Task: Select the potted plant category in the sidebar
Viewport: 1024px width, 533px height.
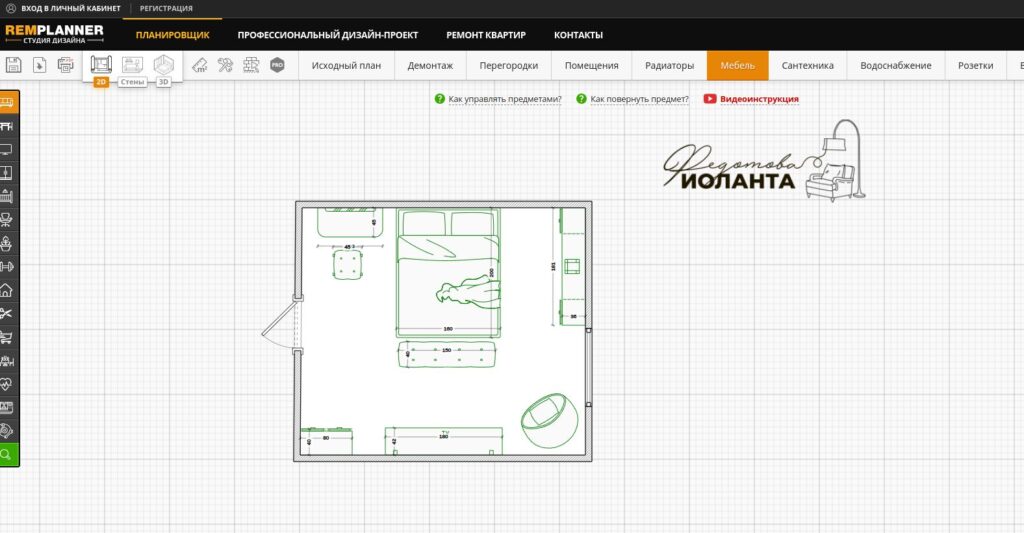Action: click(x=7, y=243)
